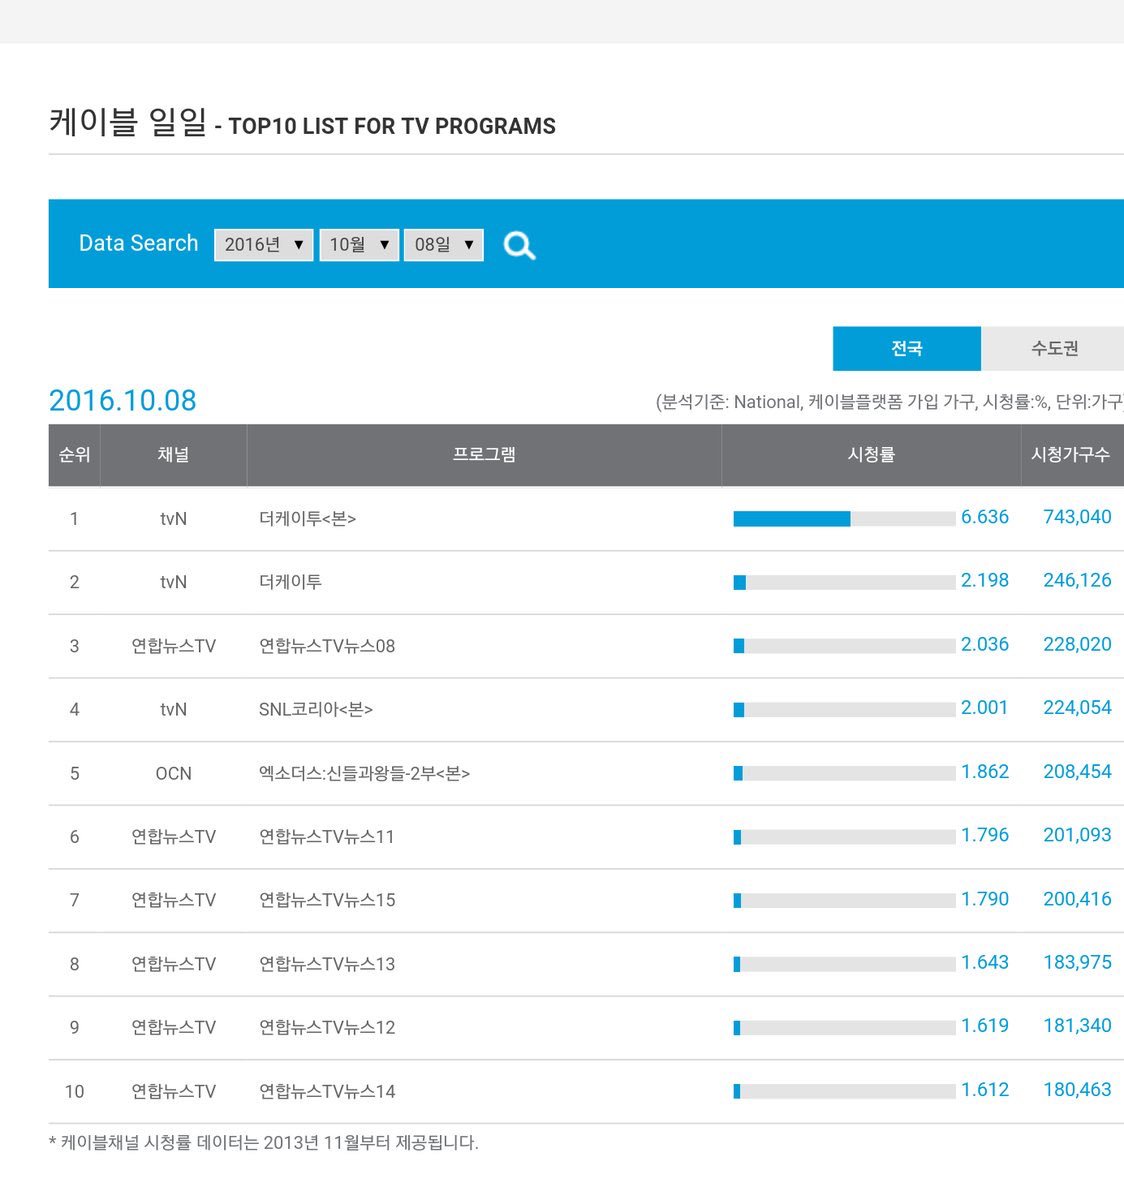The width and height of the screenshot is (1124, 1200).
Task: Click the date heading 2016.10.08
Action: click(x=123, y=400)
